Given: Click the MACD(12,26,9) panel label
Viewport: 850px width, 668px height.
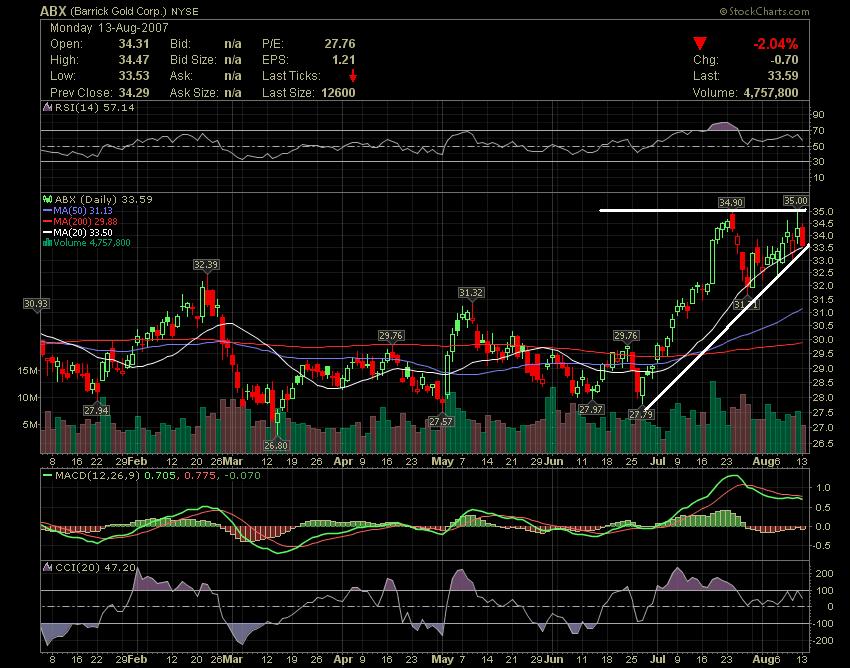Looking at the screenshot, I should tap(98, 476).
